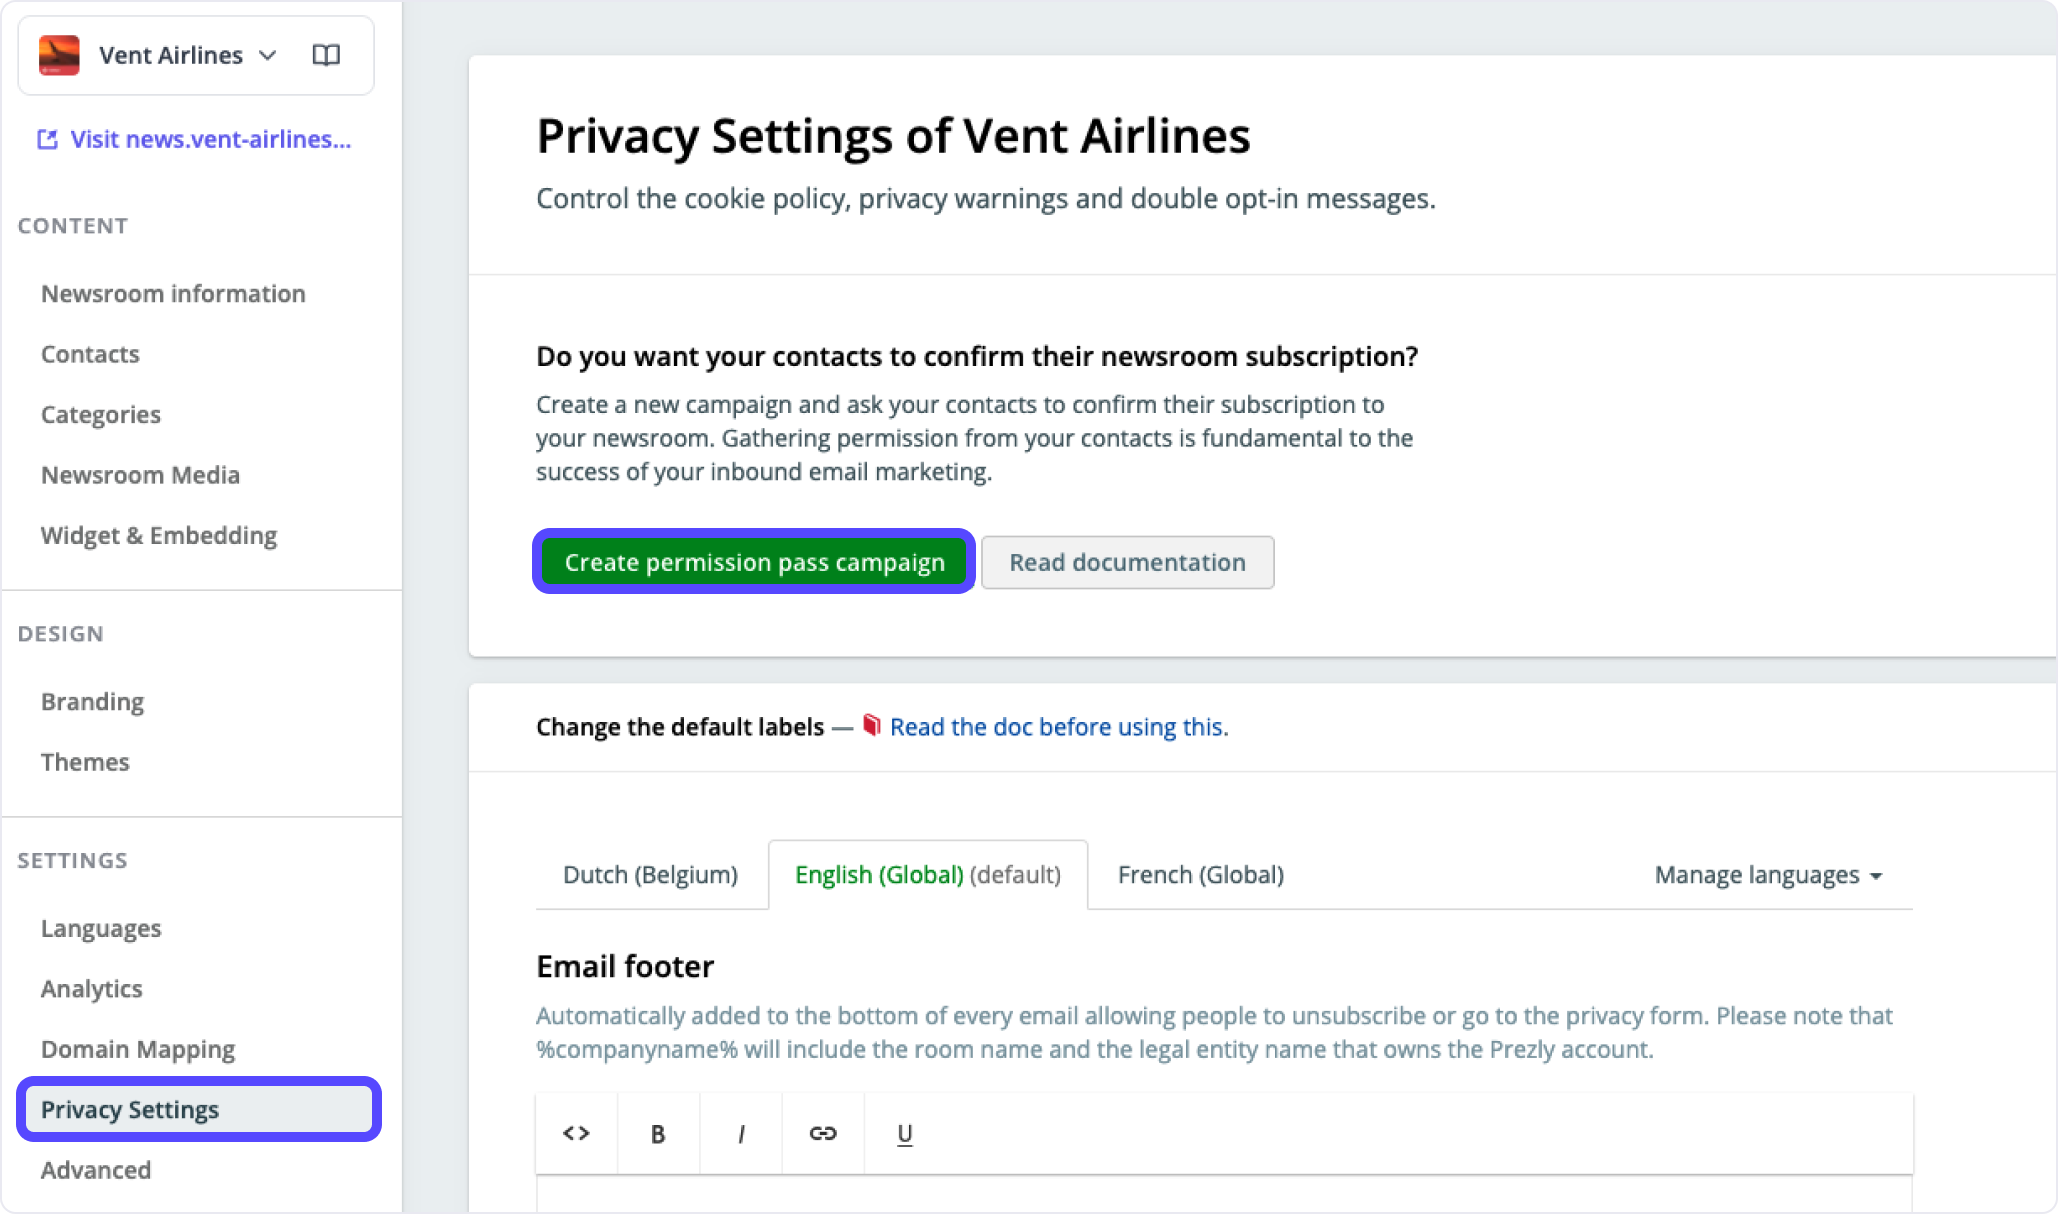The height and width of the screenshot is (1214, 2058).
Task: Click the external link icon near Visit news
Action: pyautogui.click(x=47, y=139)
